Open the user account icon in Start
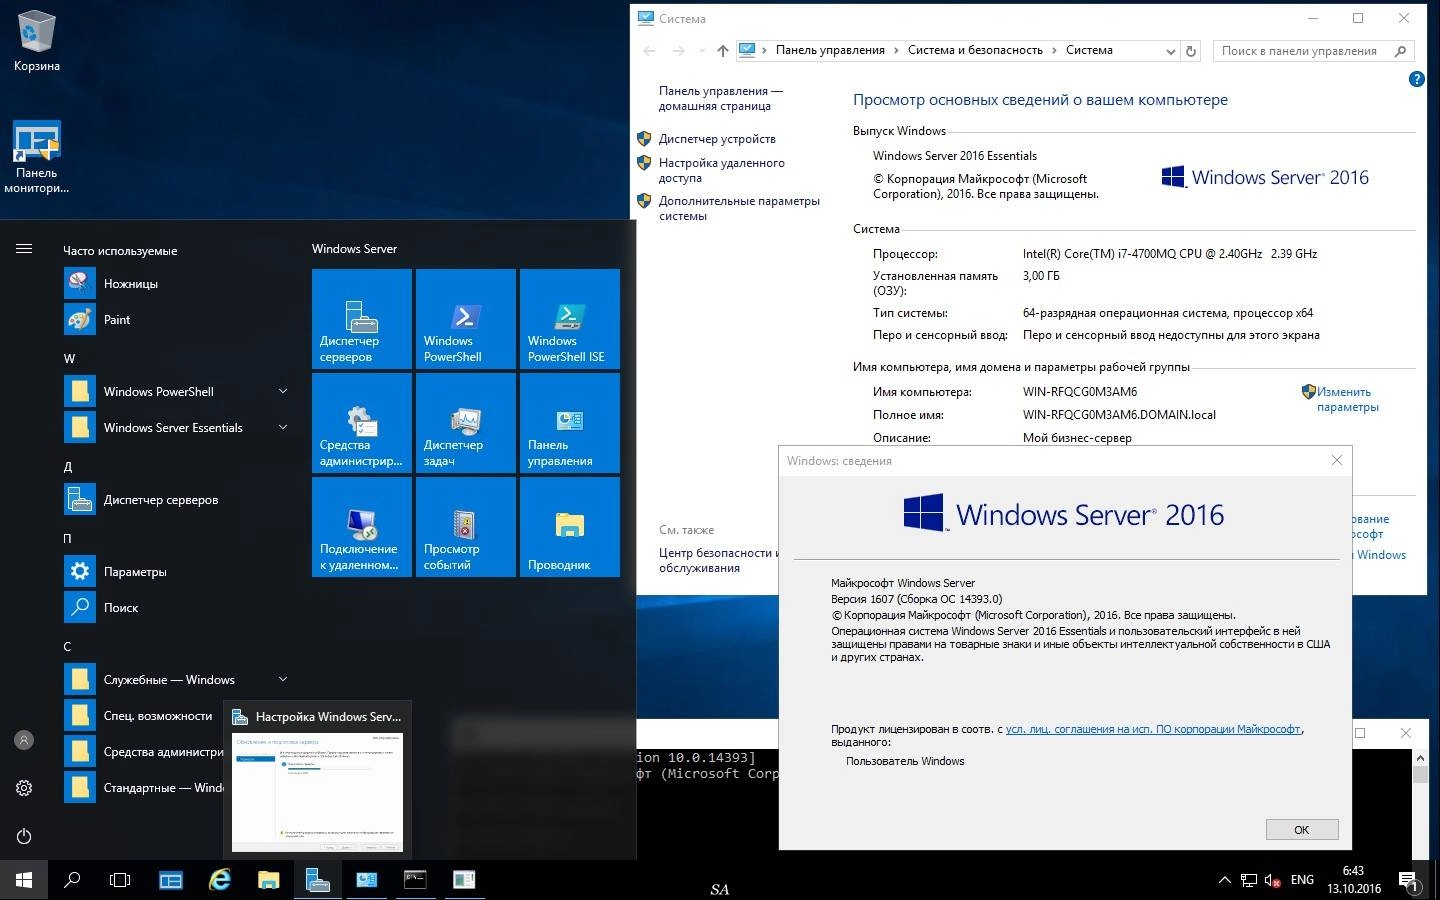The height and width of the screenshot is (900, 1440). [x=24, y=740]
